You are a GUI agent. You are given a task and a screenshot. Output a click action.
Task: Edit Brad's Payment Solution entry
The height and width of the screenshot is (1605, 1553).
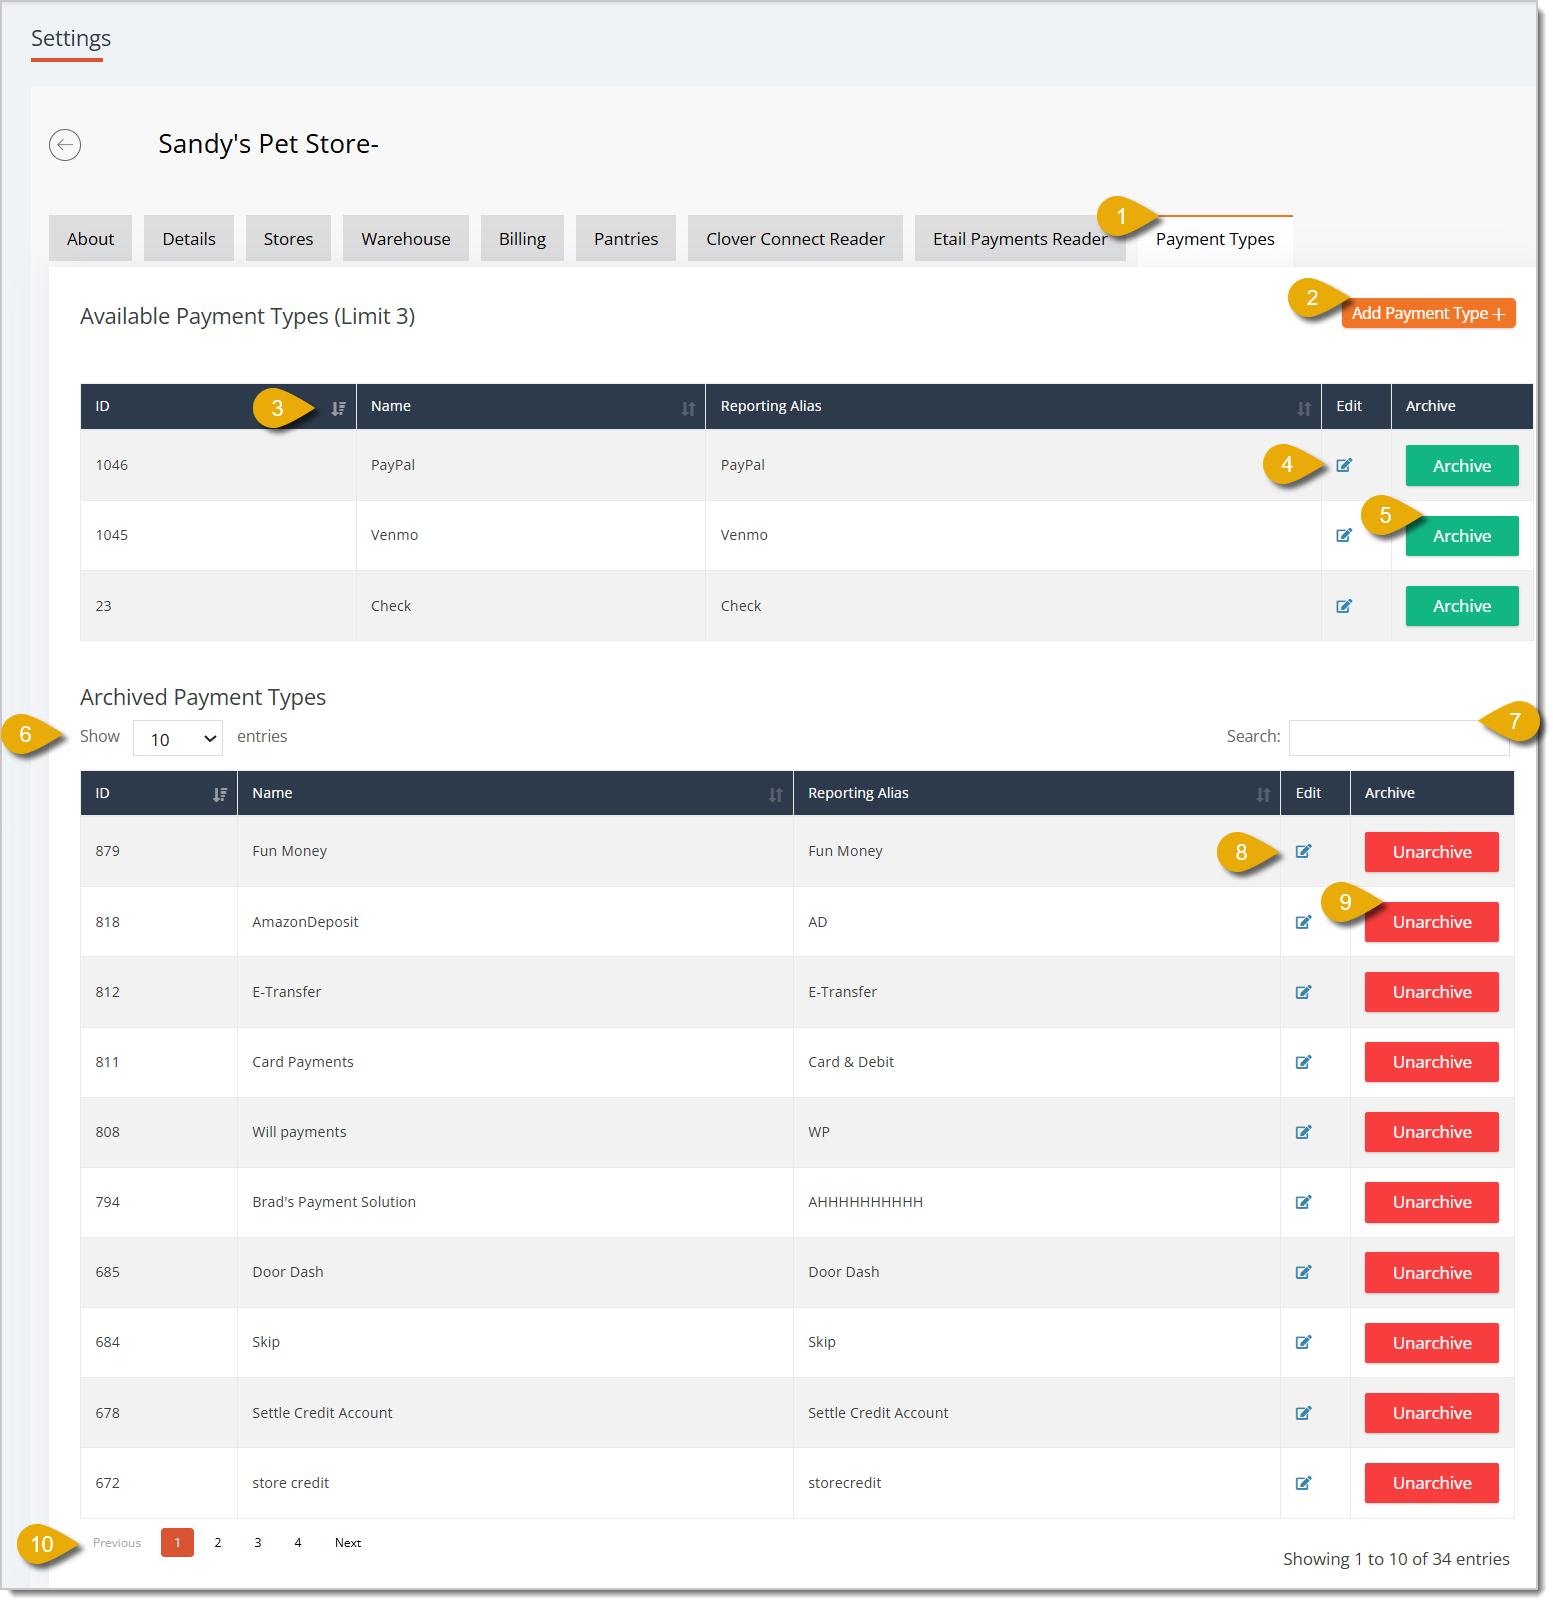point(1303,1202)
